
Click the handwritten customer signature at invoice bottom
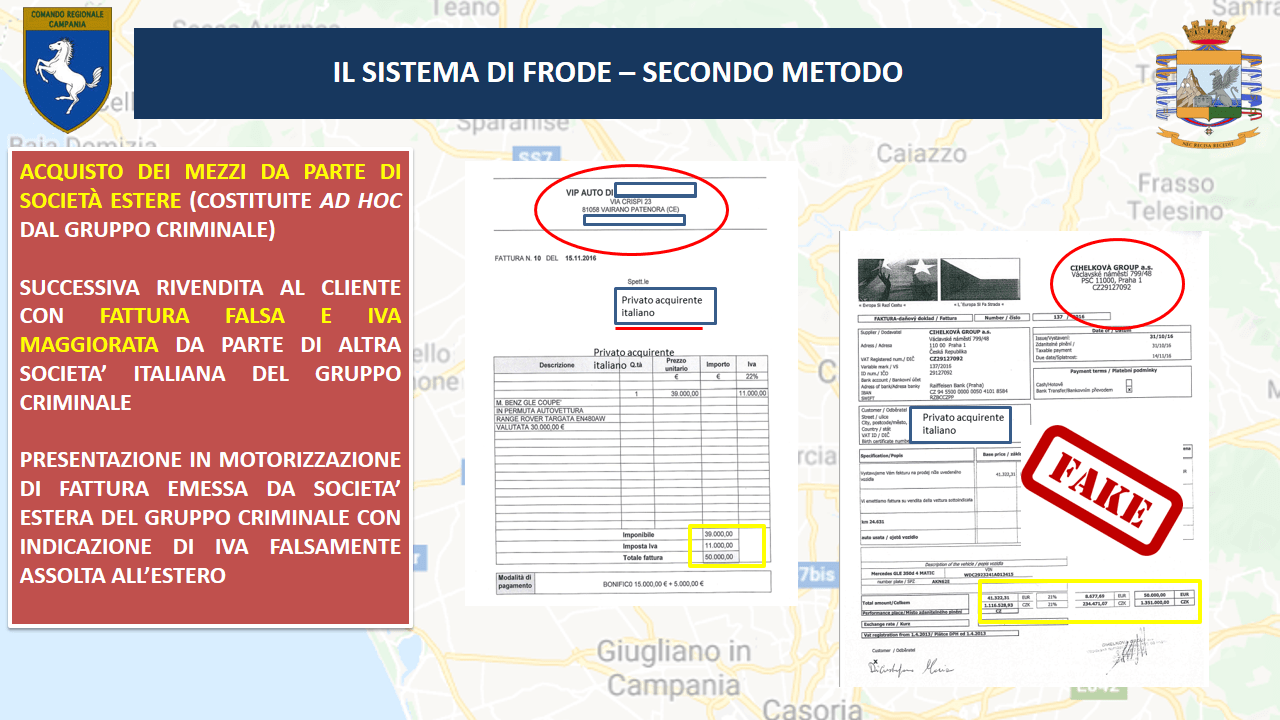point(908,668)
